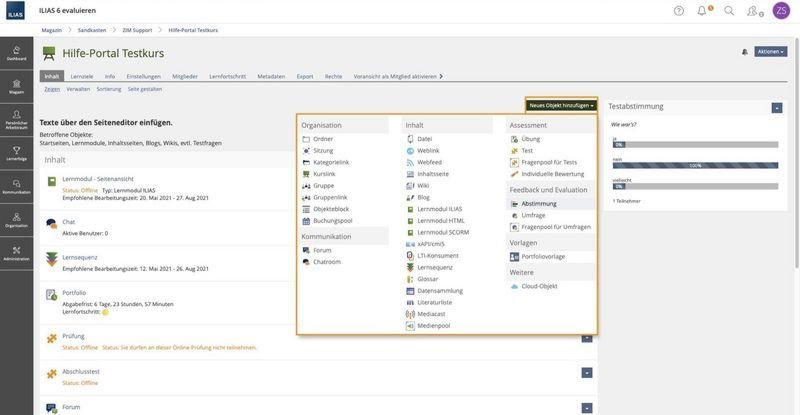
Task: Open the help question mark icon
Action: point(679,11)
